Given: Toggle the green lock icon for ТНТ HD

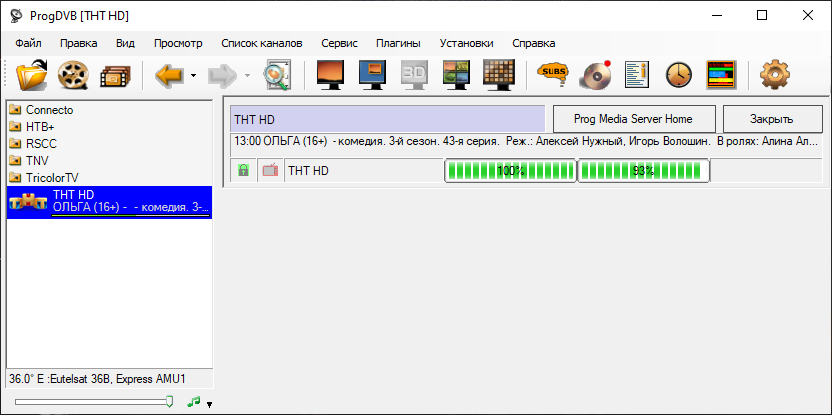Looking at the screenshot, I should pyautogui.click(x=244, y=170).
